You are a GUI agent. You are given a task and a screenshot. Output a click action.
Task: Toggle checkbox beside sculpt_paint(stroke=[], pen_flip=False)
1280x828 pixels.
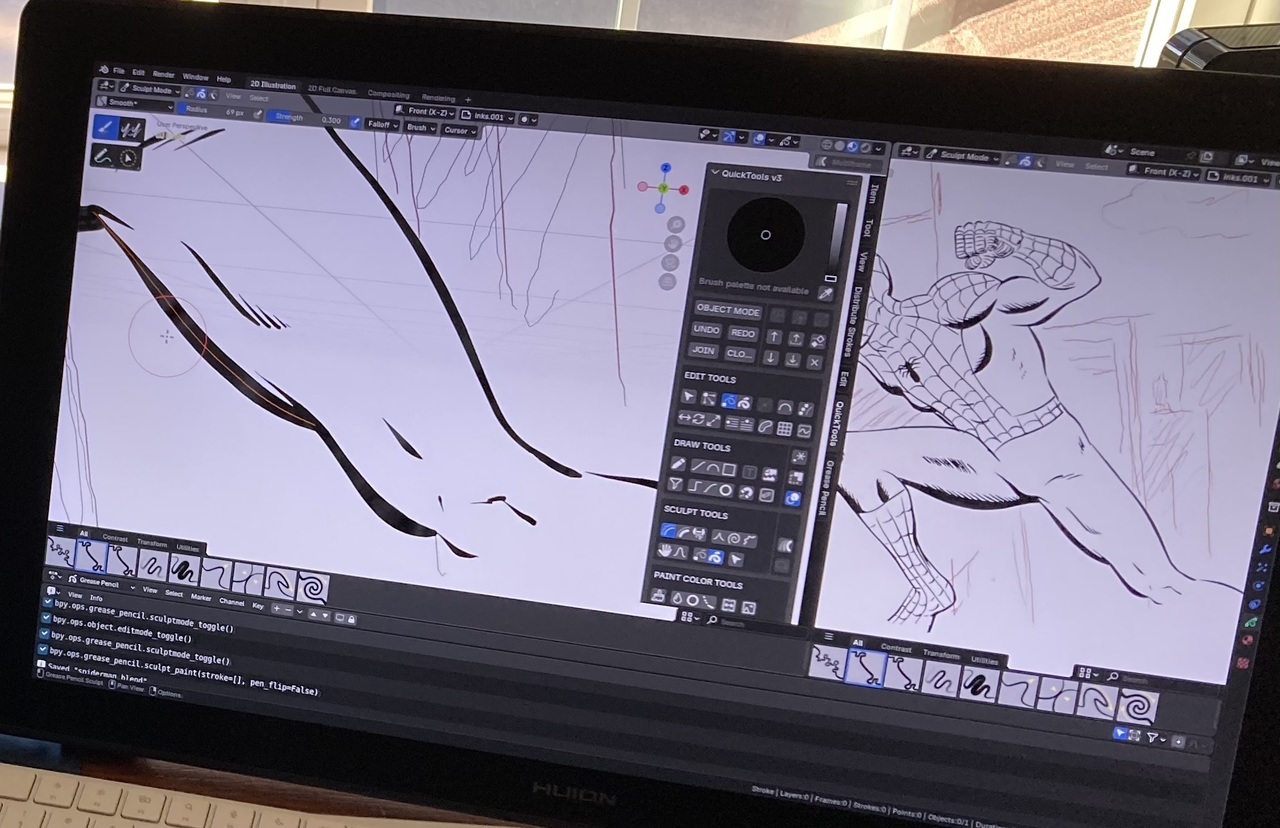click(x=43, y=649)
